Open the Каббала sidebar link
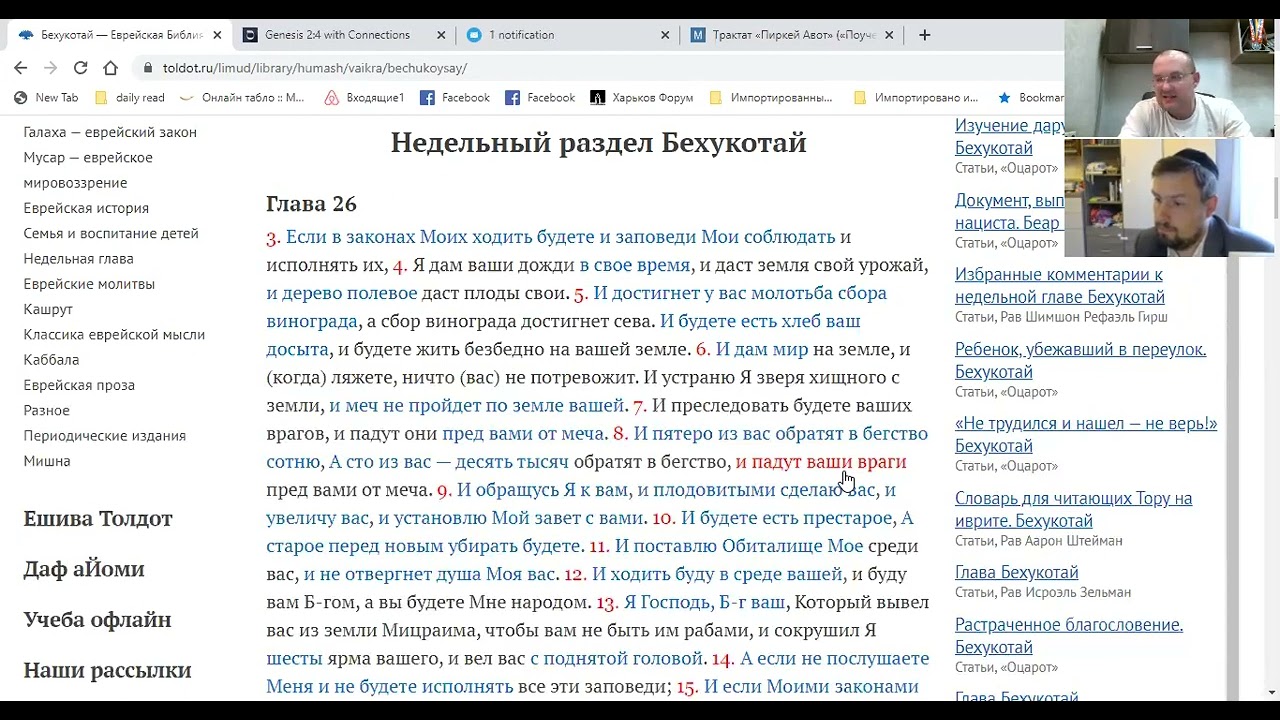 point(51,360)
